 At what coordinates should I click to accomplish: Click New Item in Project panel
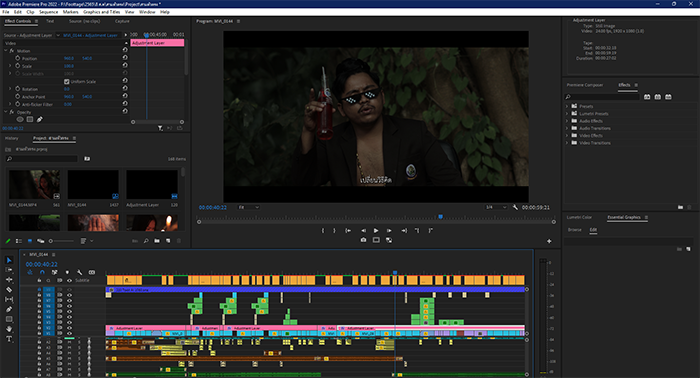point(168,241)
